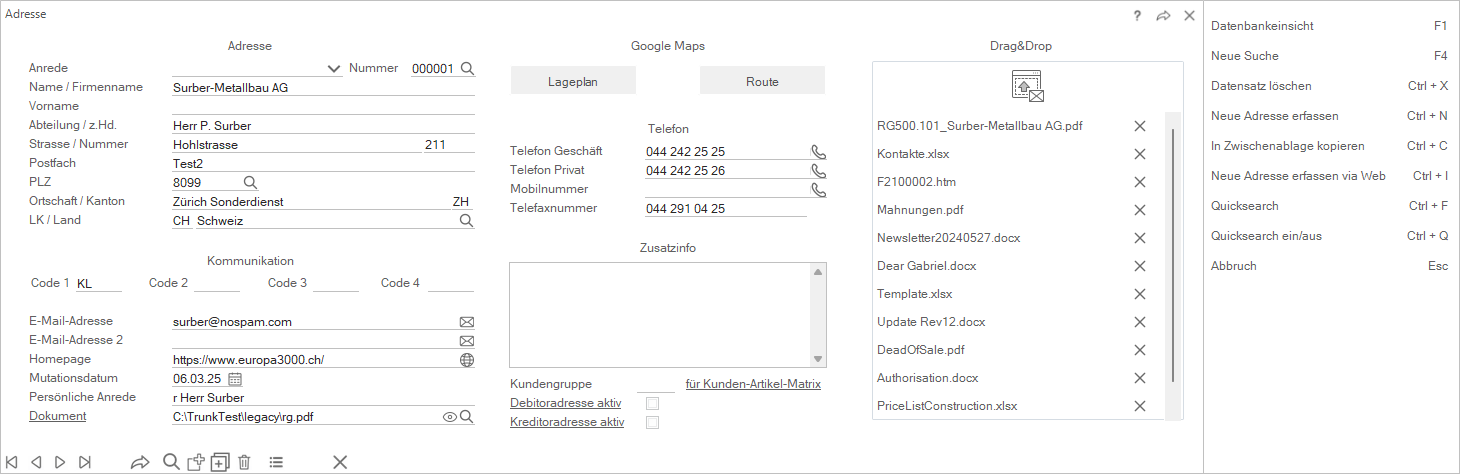Open homepage via the globe icon
The image size is (1460, 474).
[466, 360]
